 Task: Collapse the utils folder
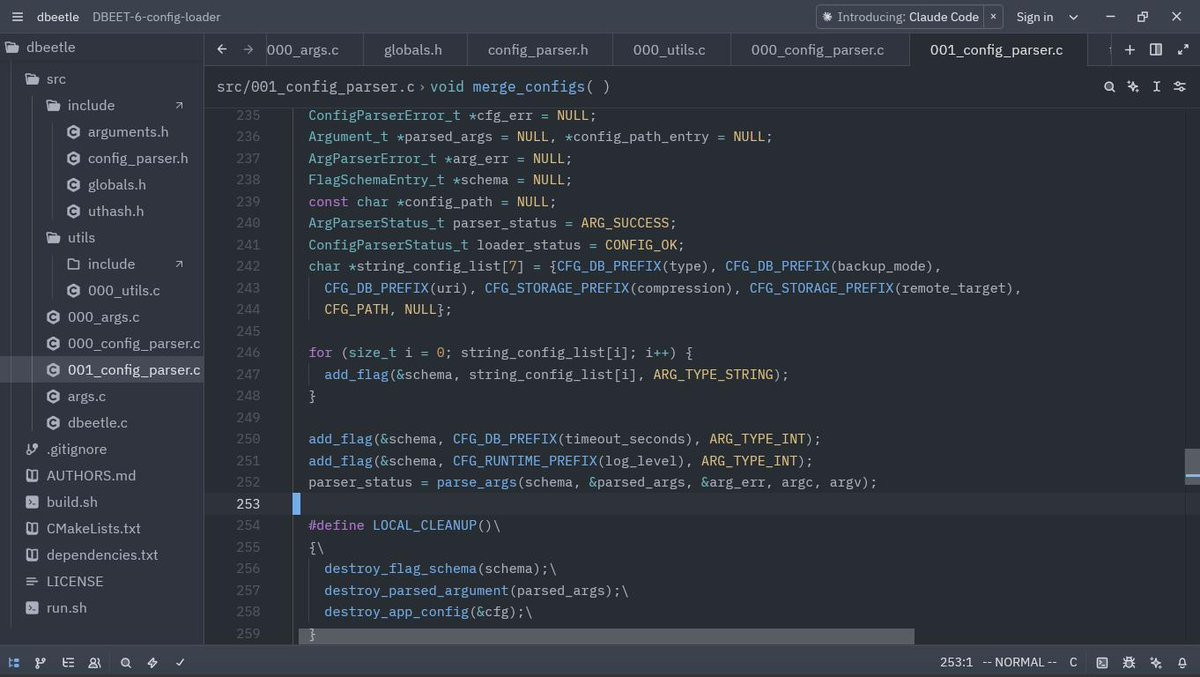pos(102,238)
